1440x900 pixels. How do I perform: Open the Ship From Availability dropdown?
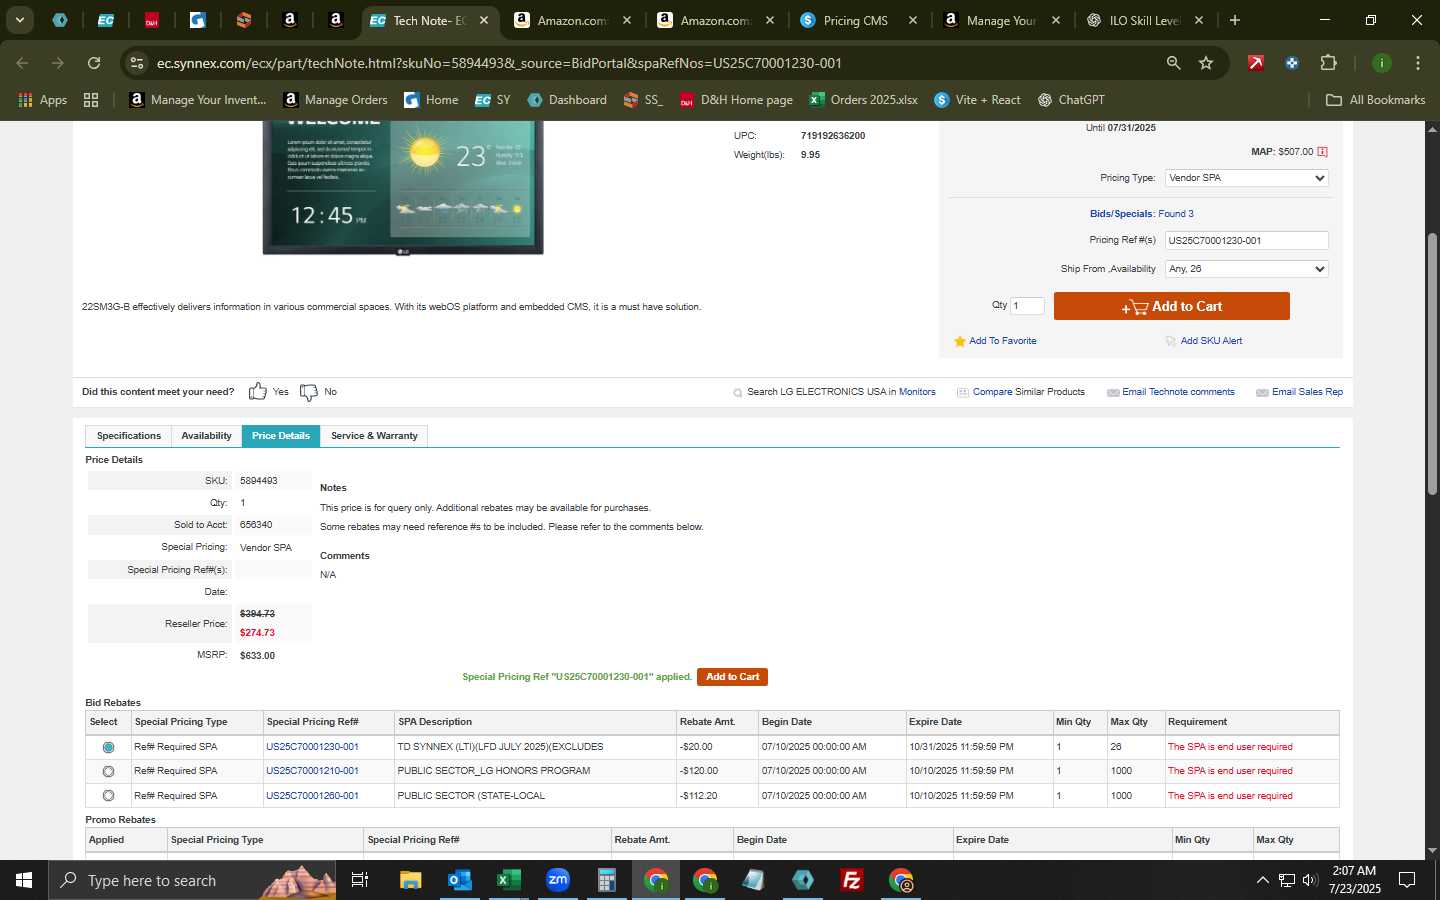(1246, 269)
